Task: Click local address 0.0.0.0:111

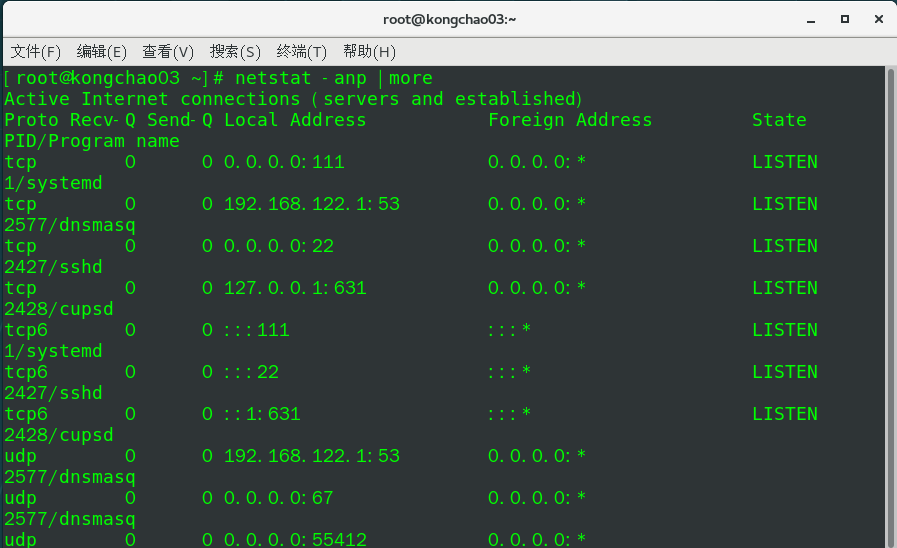Action: click(x=284, y=162)
